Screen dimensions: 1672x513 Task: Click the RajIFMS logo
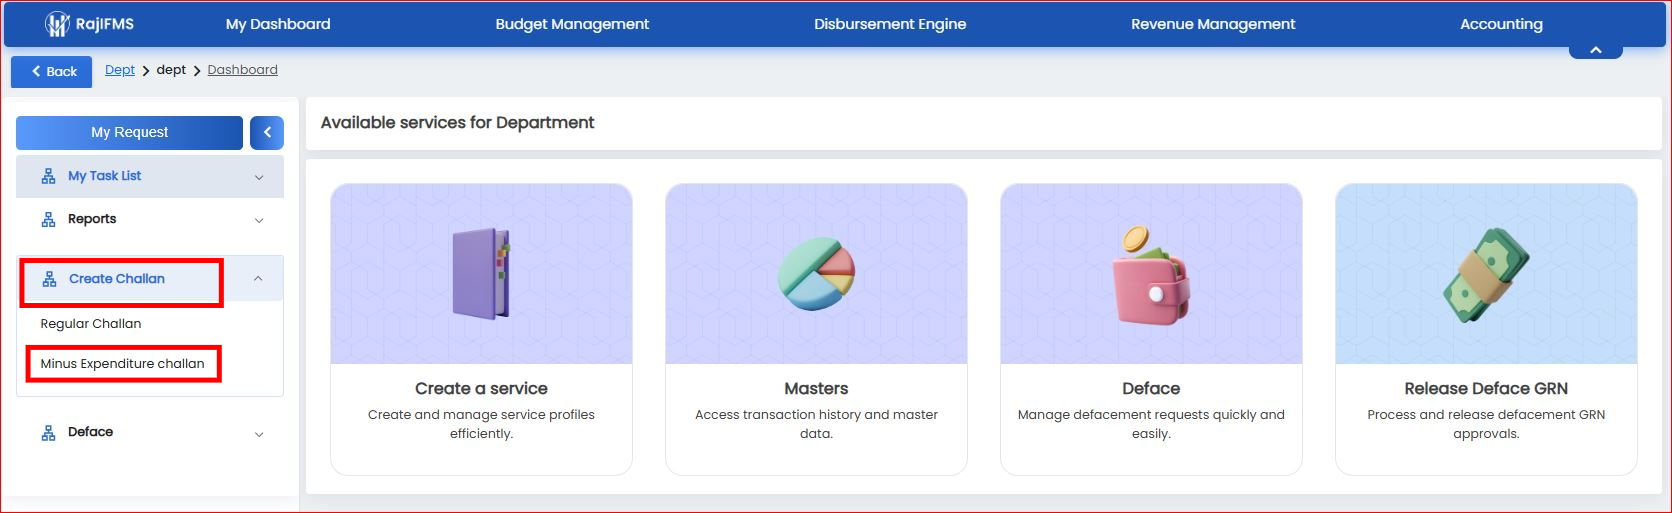[x=87, y=24]
